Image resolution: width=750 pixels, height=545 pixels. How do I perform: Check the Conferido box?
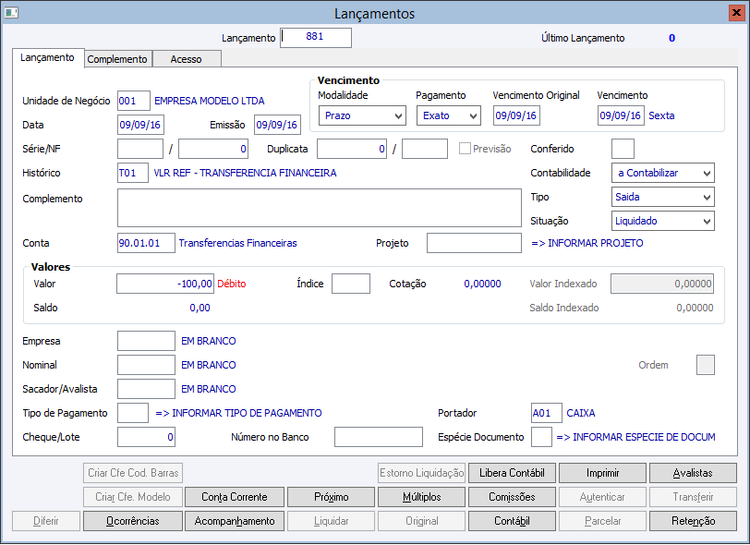[622, 149]
